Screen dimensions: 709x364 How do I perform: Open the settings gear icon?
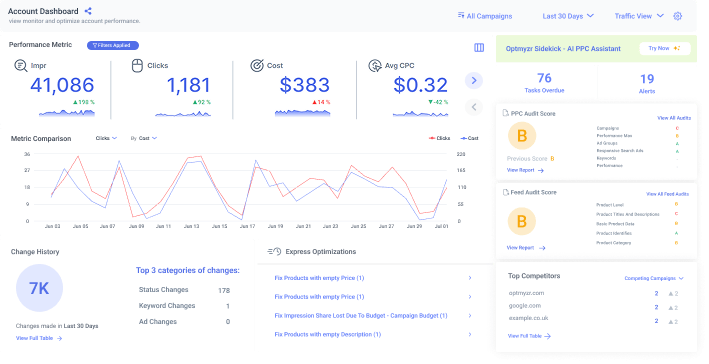pos(677,16)
